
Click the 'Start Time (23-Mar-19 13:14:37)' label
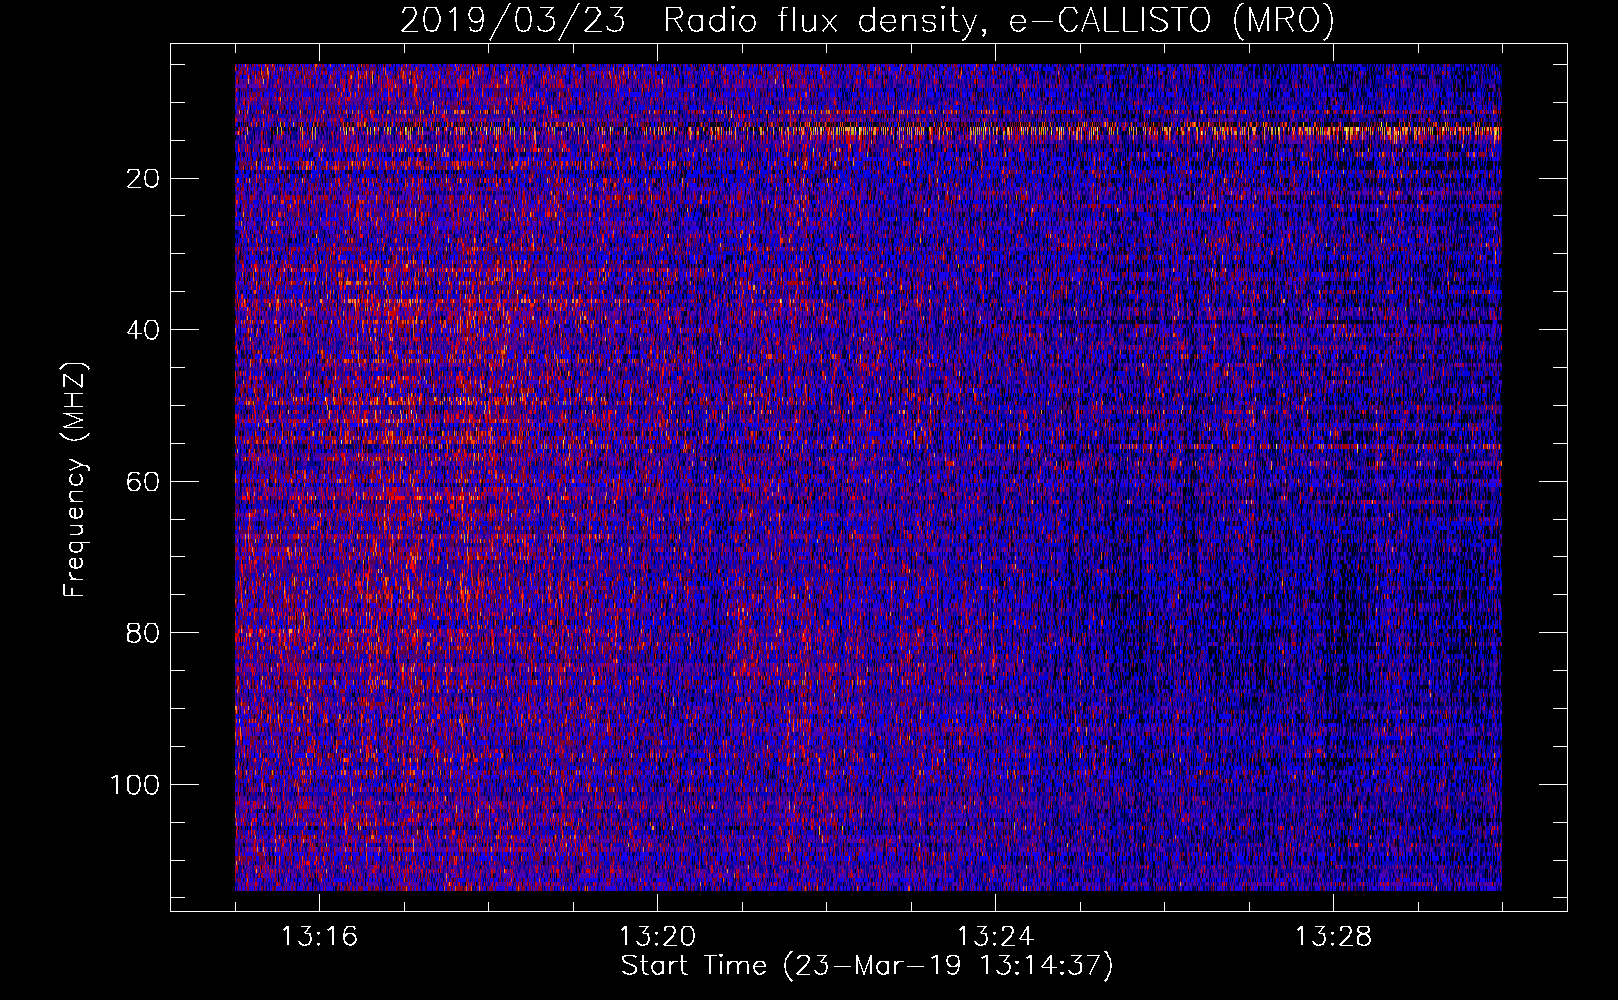point(867,966)
